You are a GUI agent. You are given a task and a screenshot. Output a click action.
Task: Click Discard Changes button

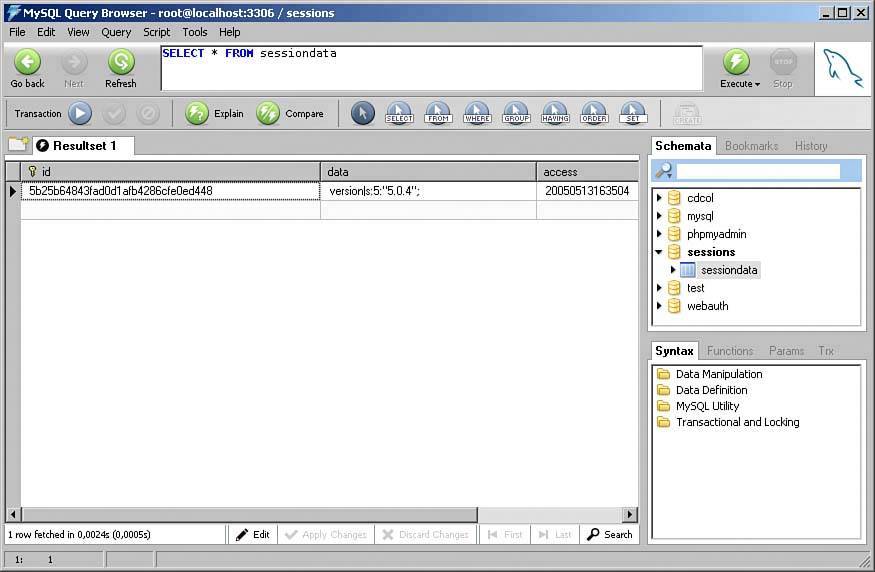426,535
